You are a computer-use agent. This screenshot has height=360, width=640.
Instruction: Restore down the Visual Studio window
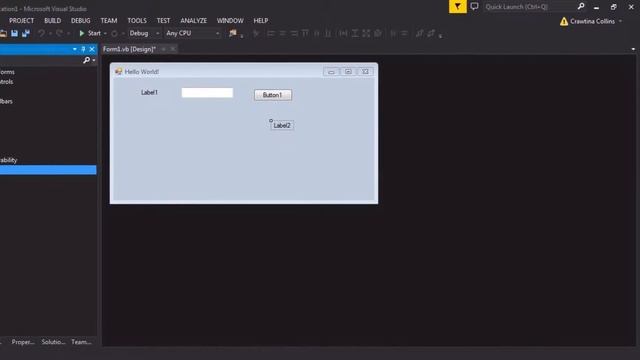coord(613,7)
